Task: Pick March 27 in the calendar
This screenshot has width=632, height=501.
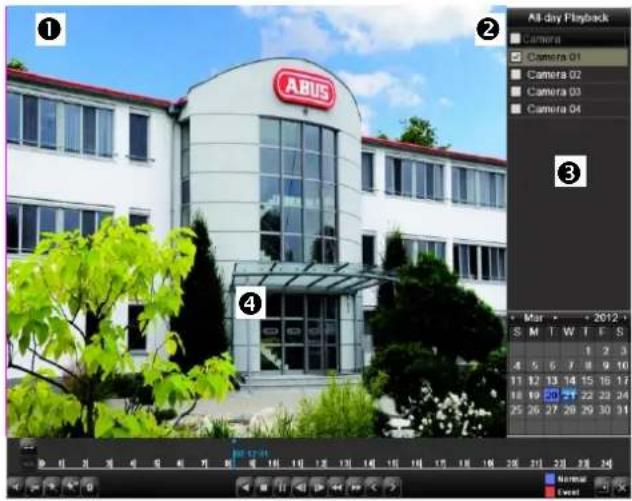Action: [x=551, y=410]
